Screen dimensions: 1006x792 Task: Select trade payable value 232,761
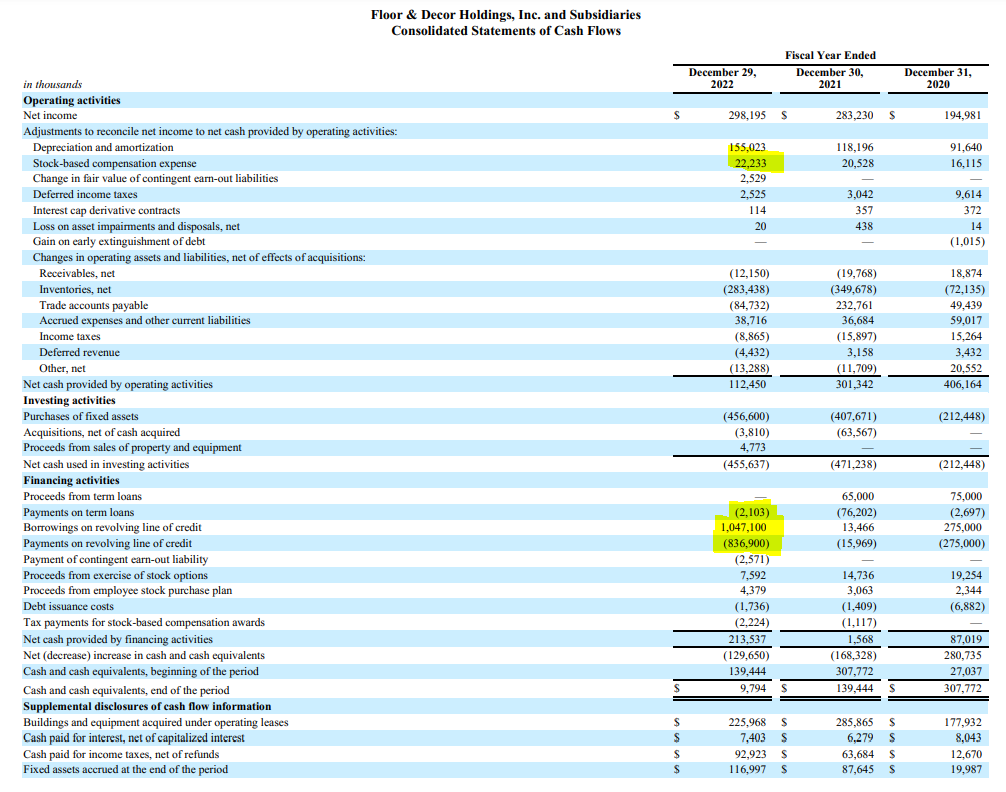(854, 306)
